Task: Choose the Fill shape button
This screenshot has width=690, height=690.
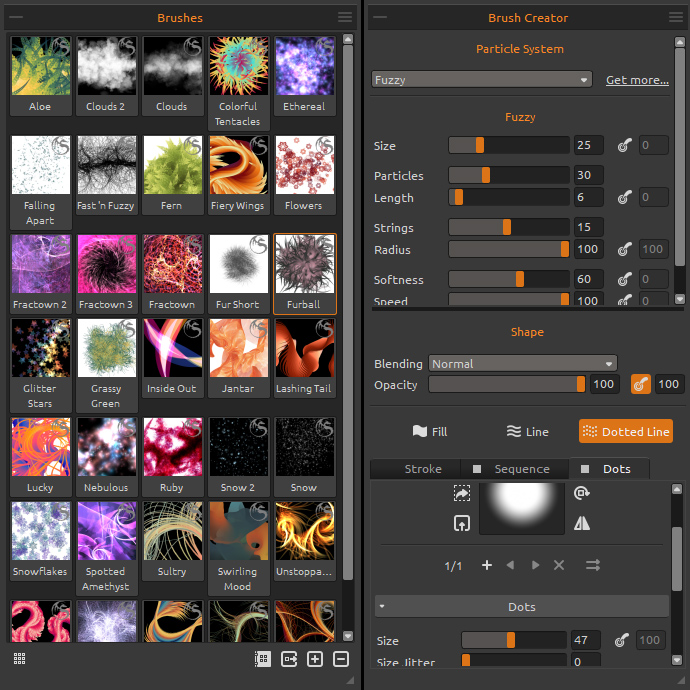Action: (x=430, y=431)
